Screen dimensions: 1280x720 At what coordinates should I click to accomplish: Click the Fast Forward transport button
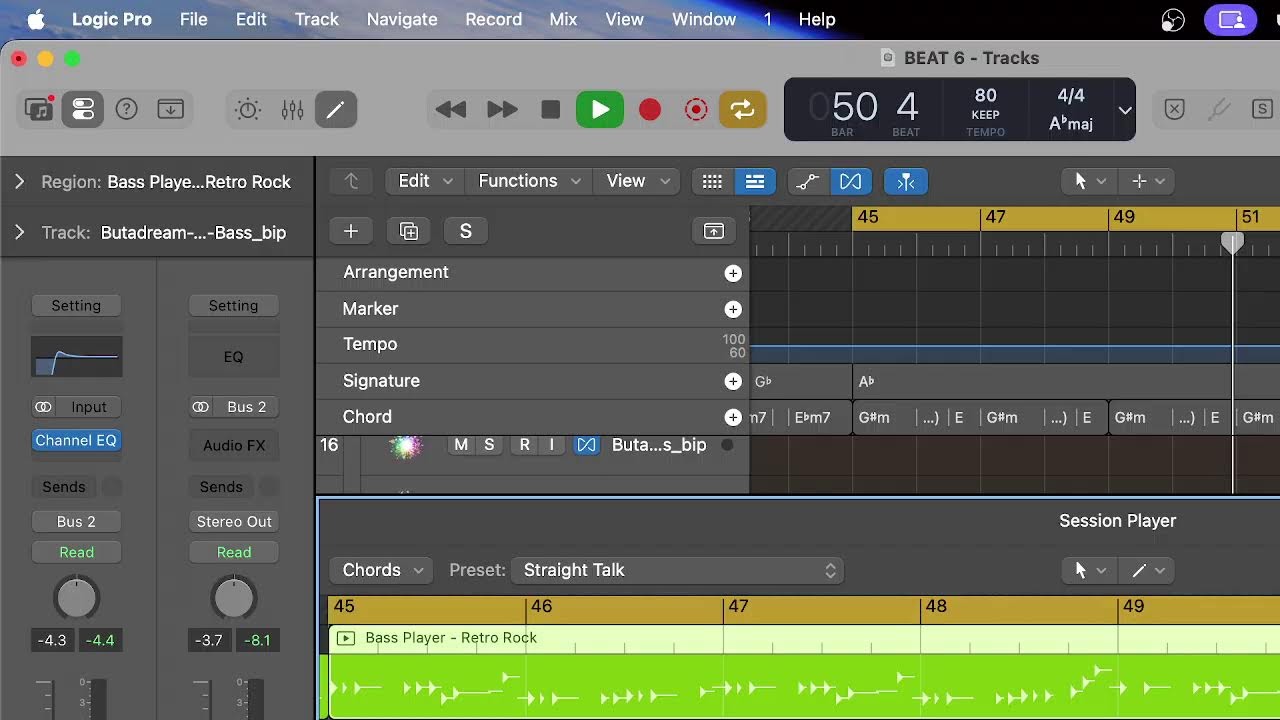click(501, 110)
